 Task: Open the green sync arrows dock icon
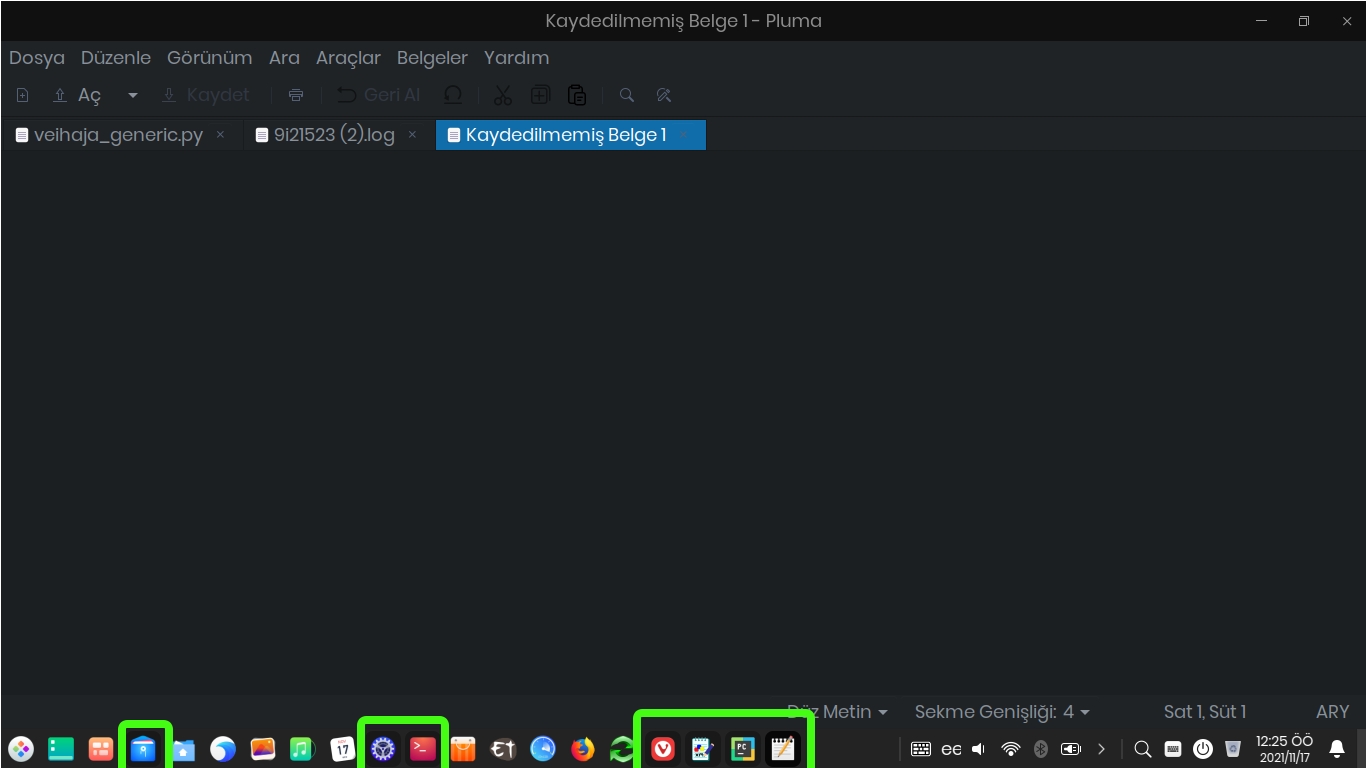tap(623, 748)
